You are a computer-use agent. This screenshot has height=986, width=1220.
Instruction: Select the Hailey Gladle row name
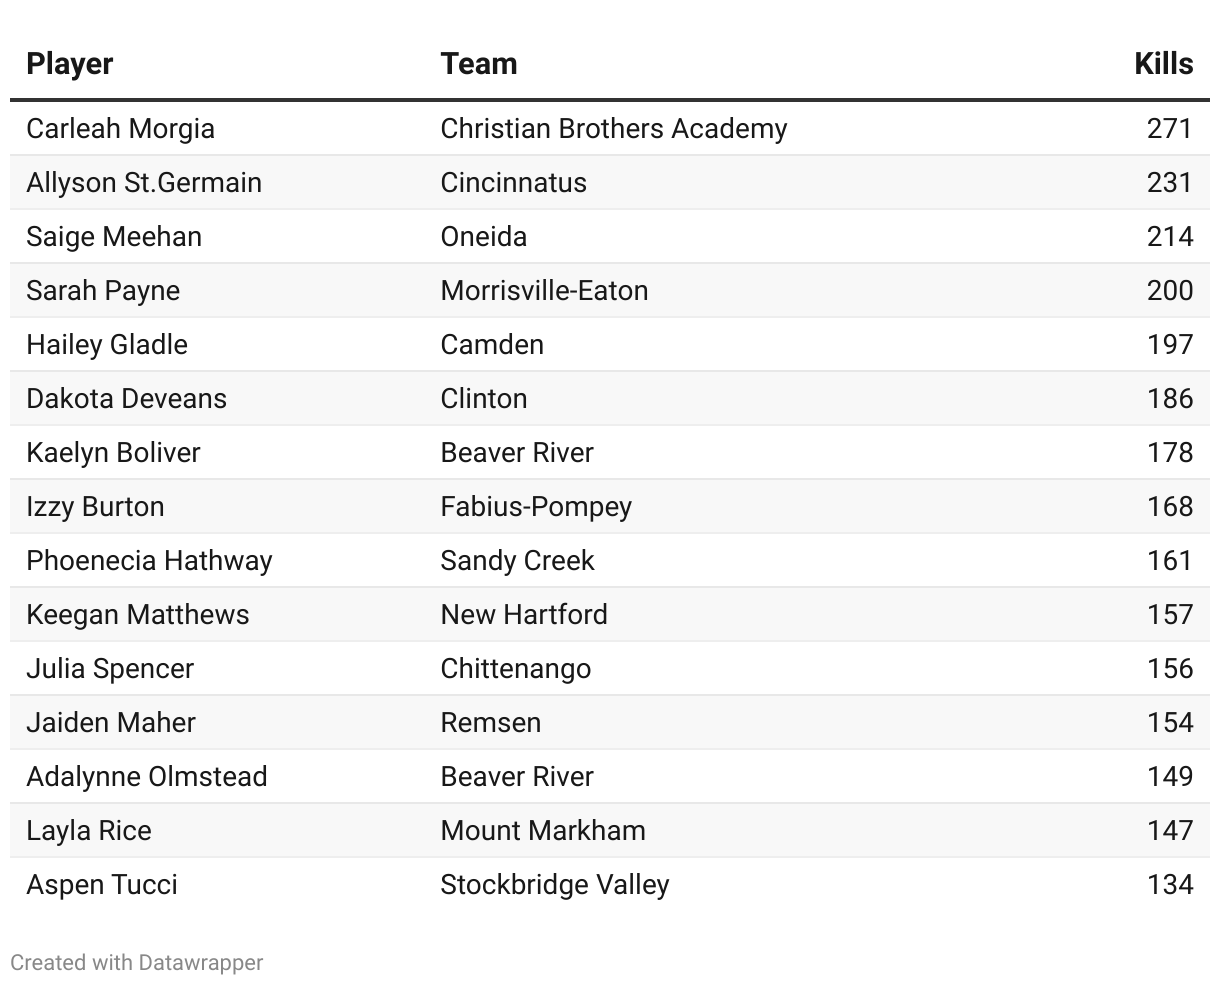click(x=107, y=345)
